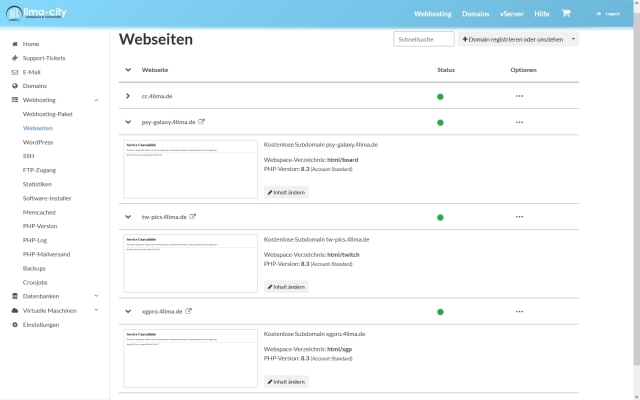Image resolution: width=640 pixels, height=400 pixels.
Task: Open options dots for cc.4lima.de
Action: tap(519, 96)
